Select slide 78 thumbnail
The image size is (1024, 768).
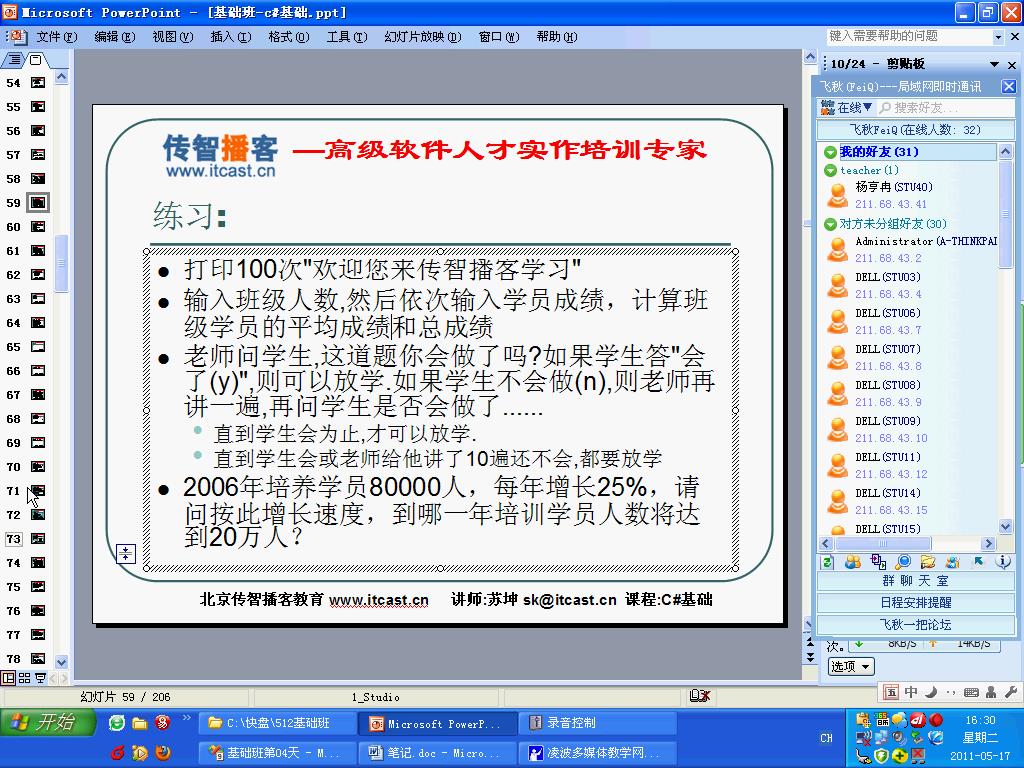pos(39,658)
